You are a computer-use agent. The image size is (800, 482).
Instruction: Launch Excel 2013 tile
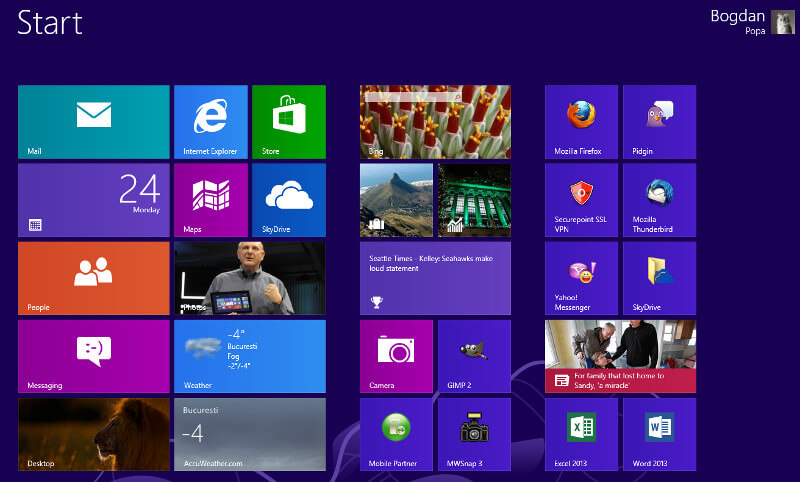tap(582, 434)
